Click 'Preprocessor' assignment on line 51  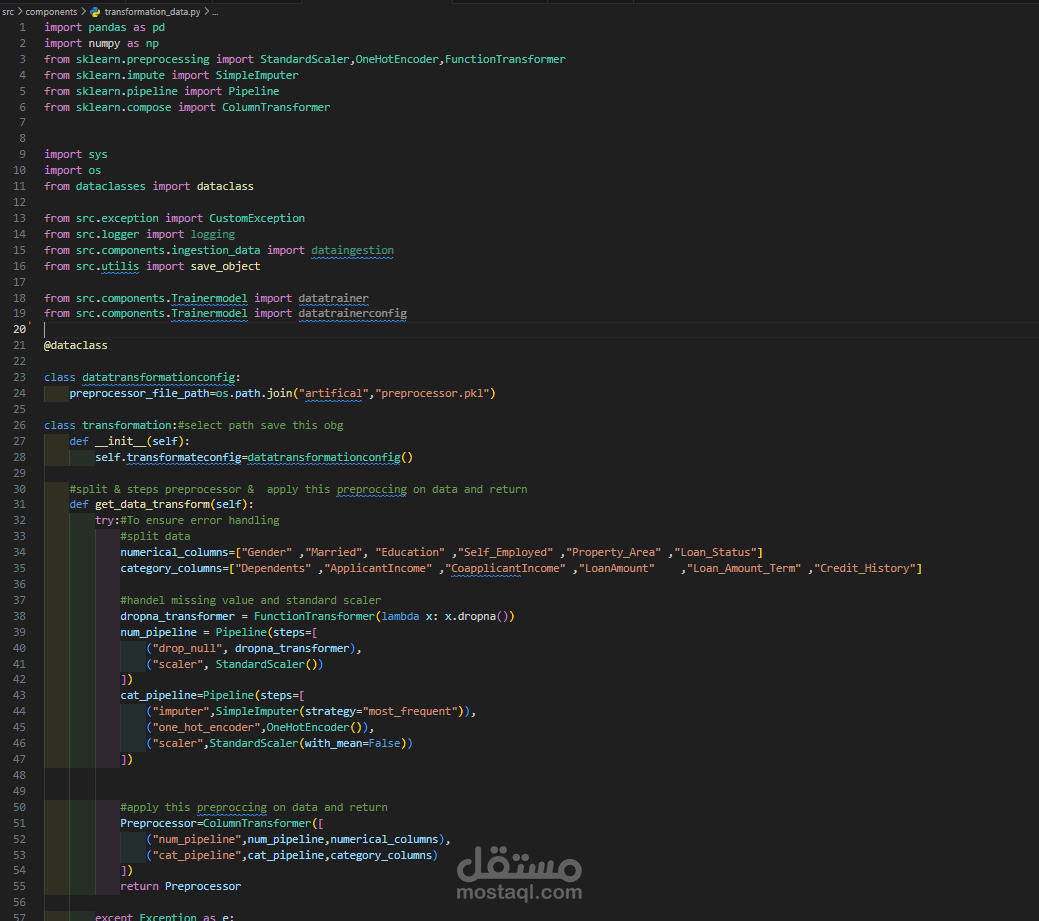(x=158, y=823)
